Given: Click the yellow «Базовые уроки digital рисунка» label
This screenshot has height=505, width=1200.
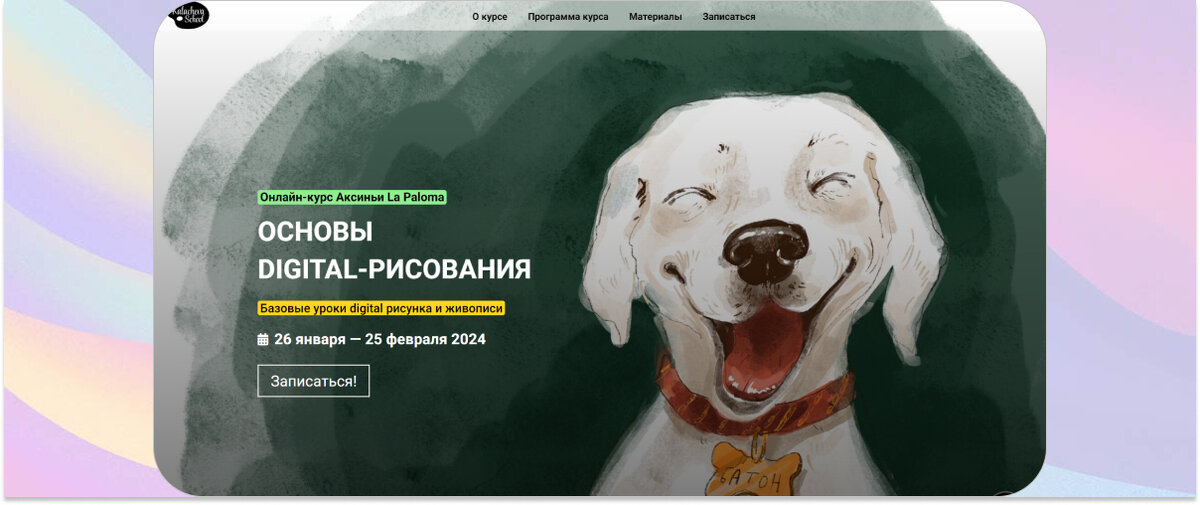Looking at the screenshot, I should click(381, 309).
